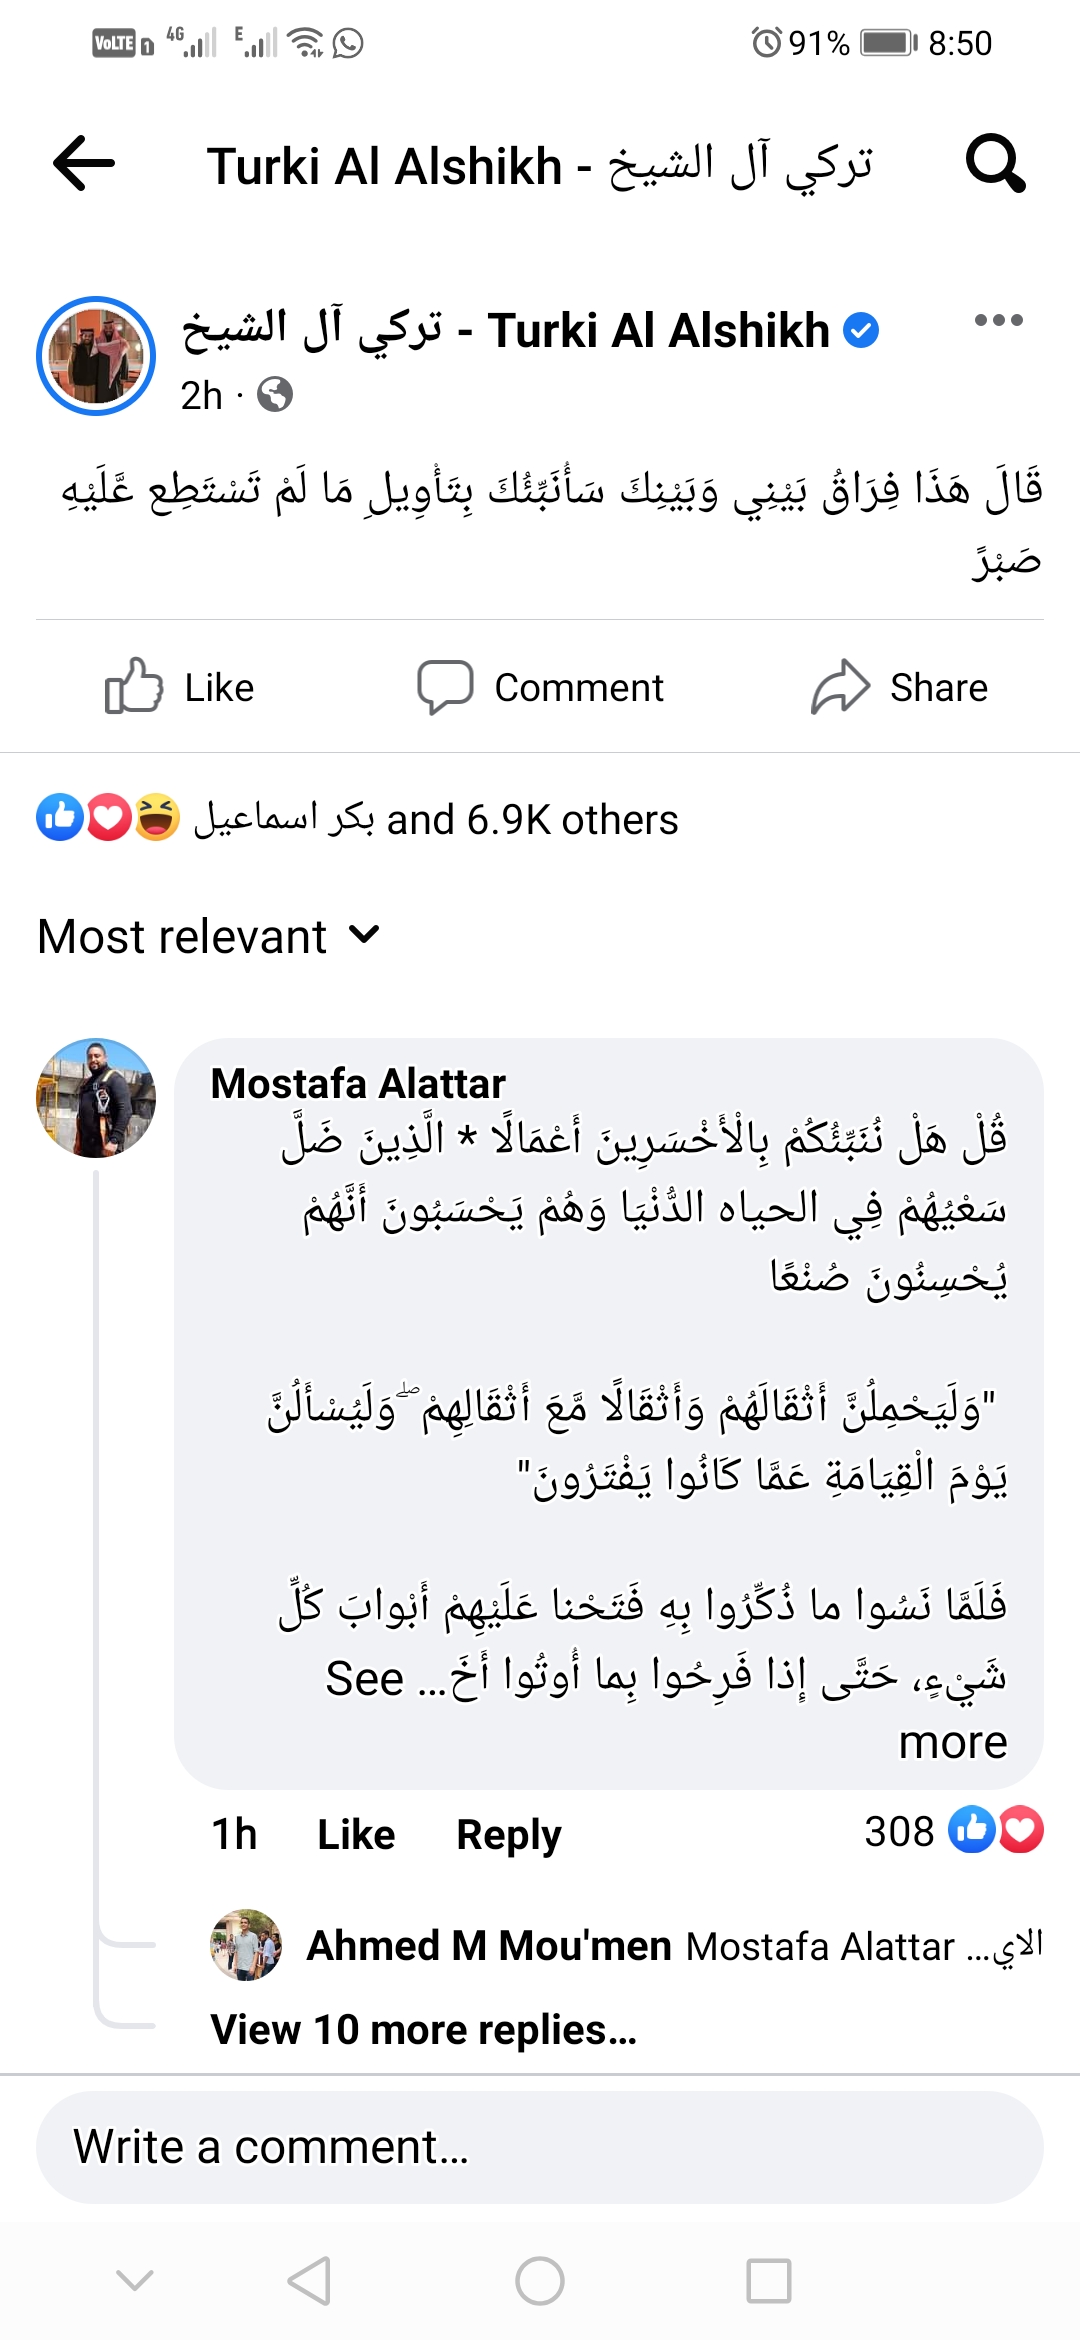Open search with magnifier icon
Viewport: 1080px width, 2340px height.
tap(994, 164)
